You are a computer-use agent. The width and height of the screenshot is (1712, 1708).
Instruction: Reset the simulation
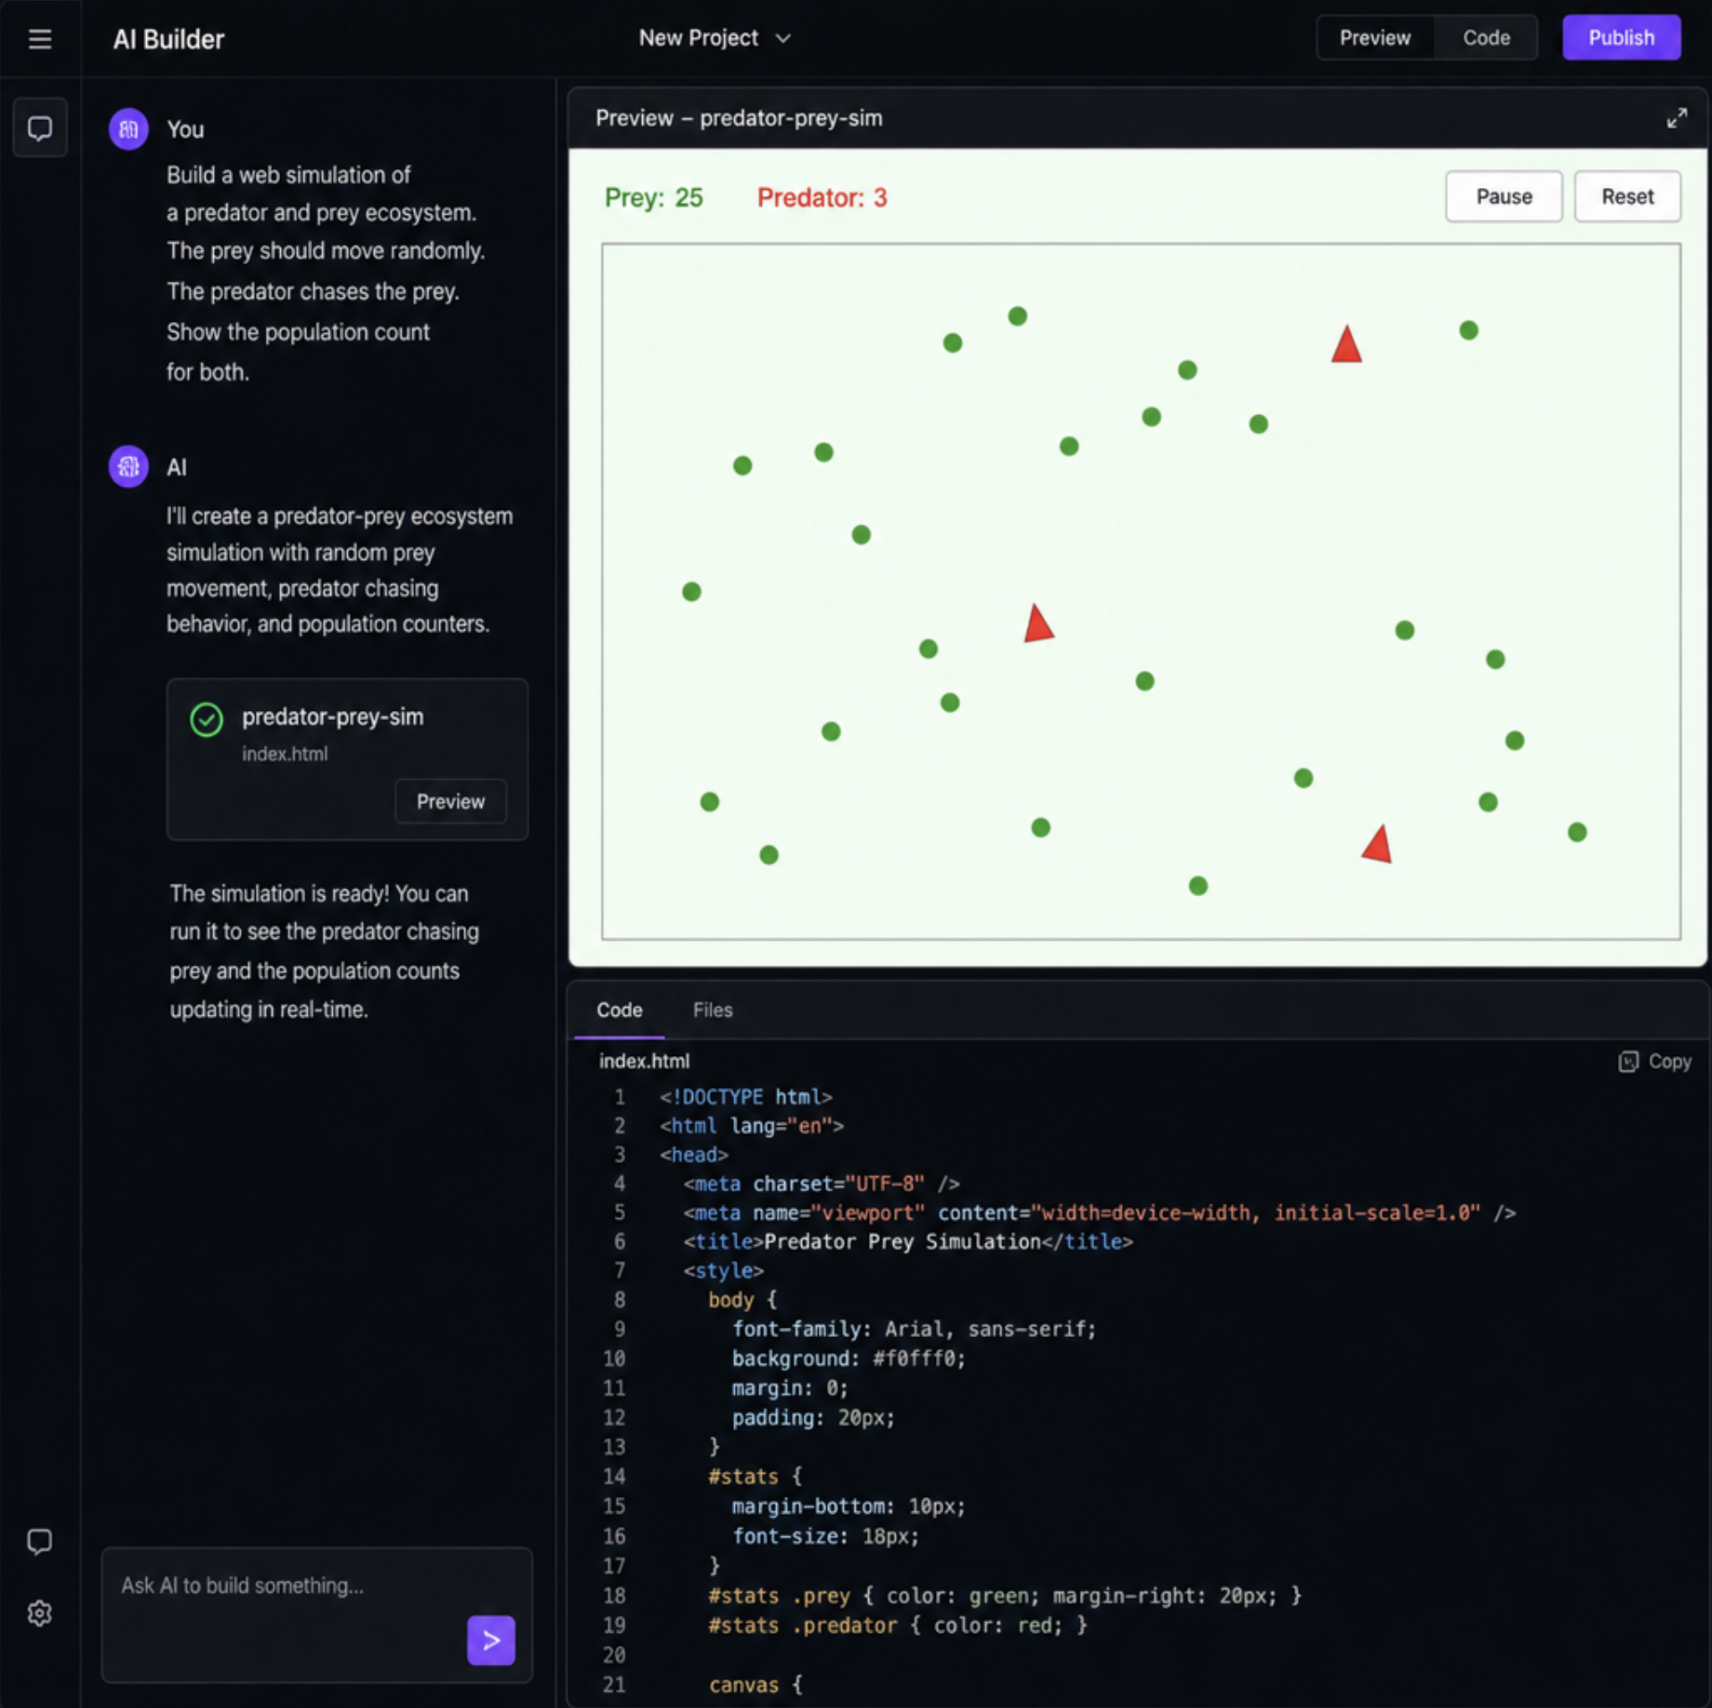tap(1627, 197)
